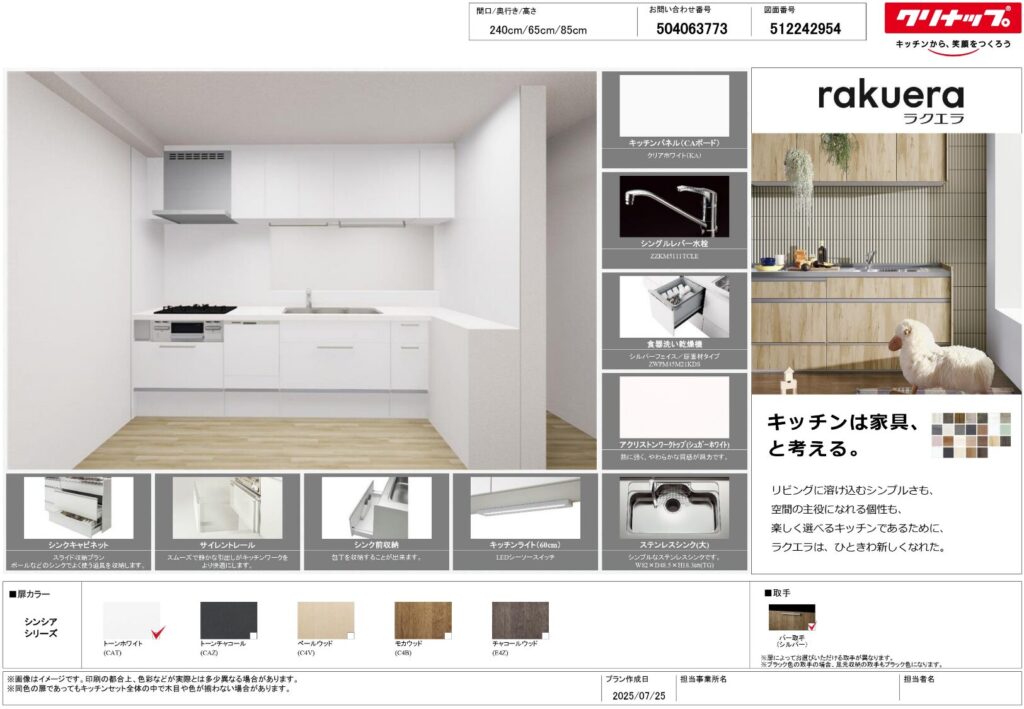Pick the Charcoal Wood door swatch

click(x=520, y=619)
